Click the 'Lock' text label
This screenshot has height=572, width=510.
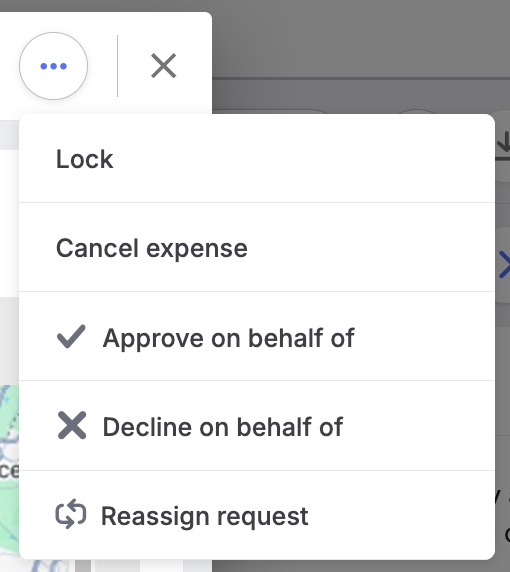(x=85, y=159)
